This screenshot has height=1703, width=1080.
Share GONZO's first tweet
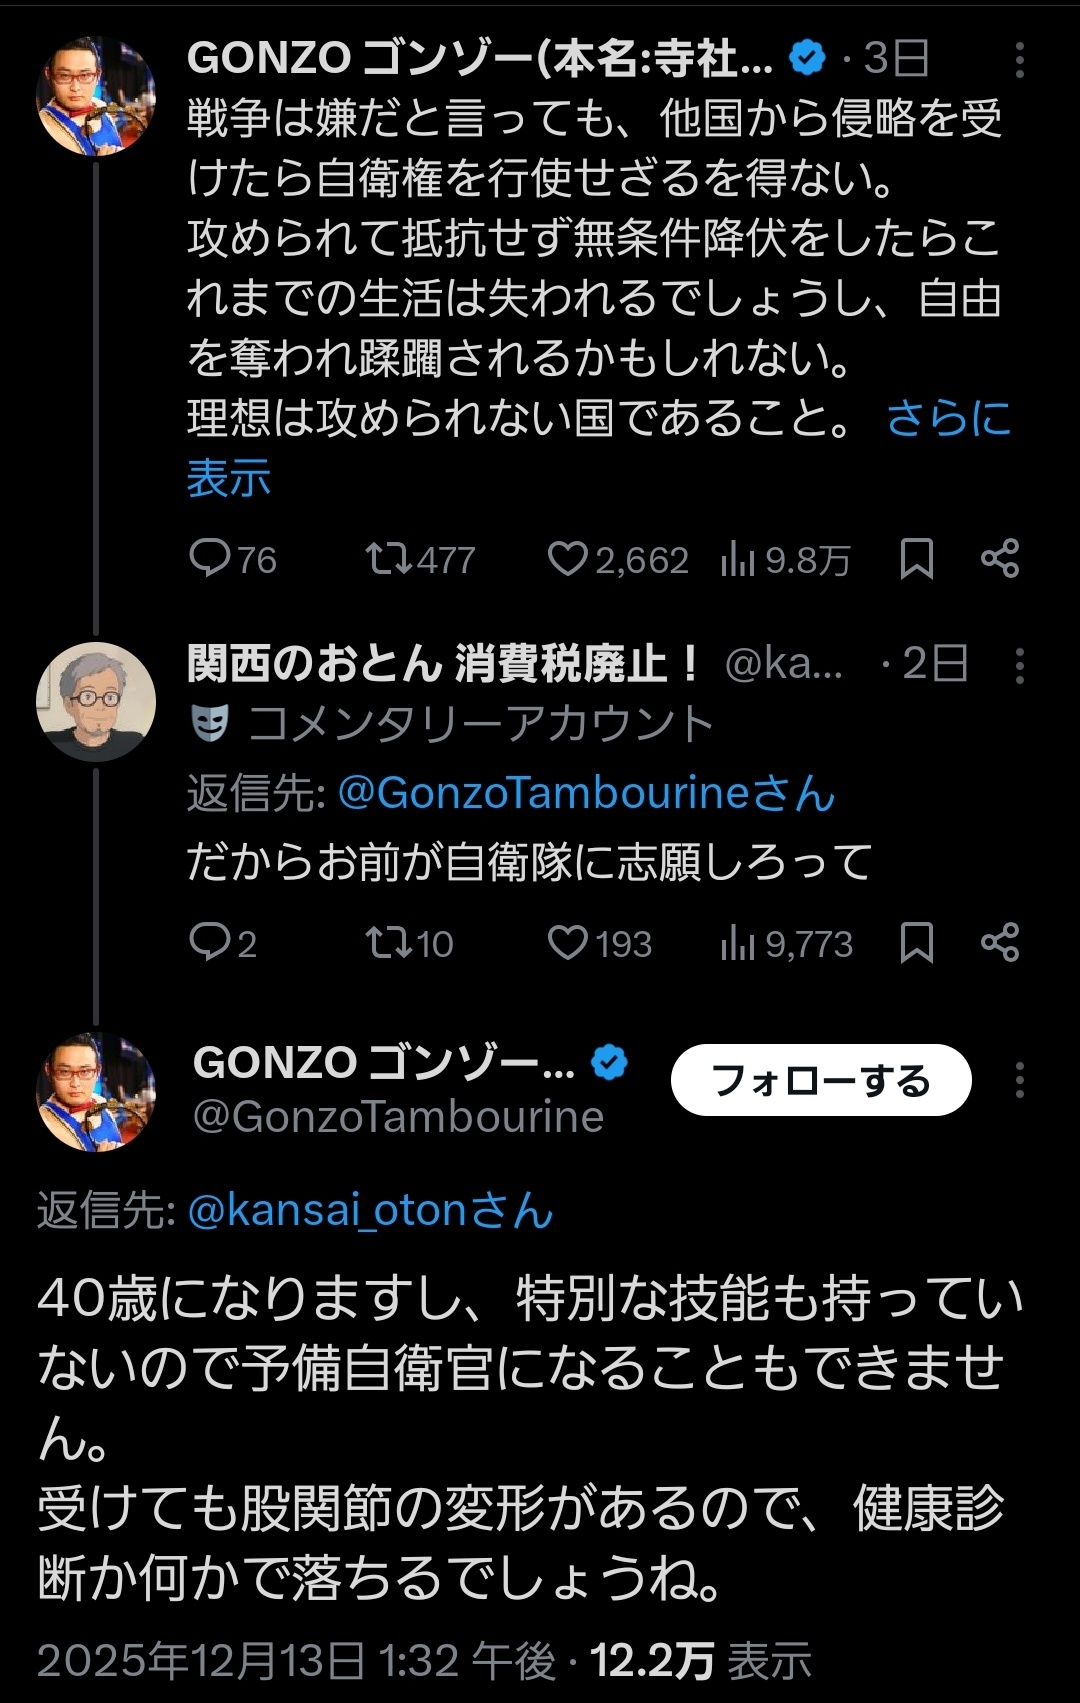1000,558
